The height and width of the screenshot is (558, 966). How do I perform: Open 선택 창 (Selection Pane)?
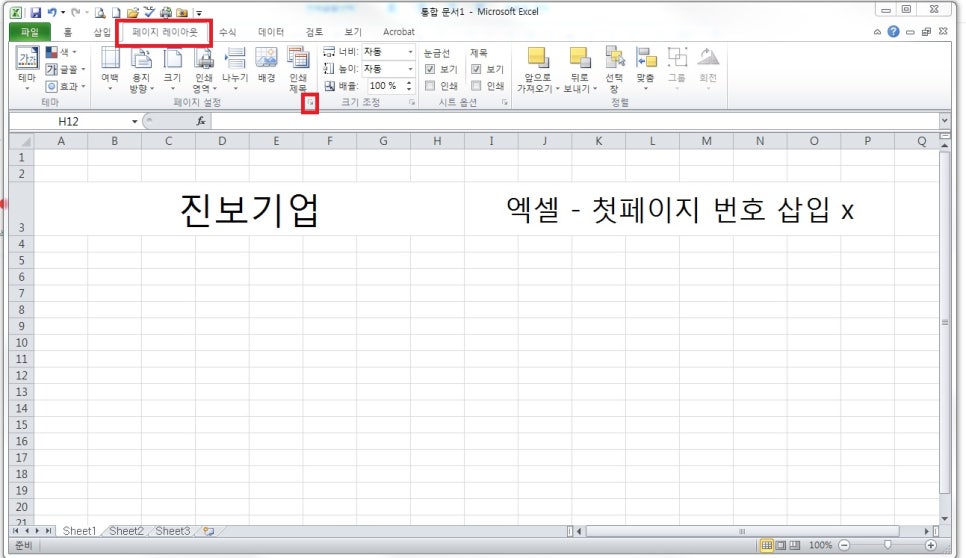(614, 70)
